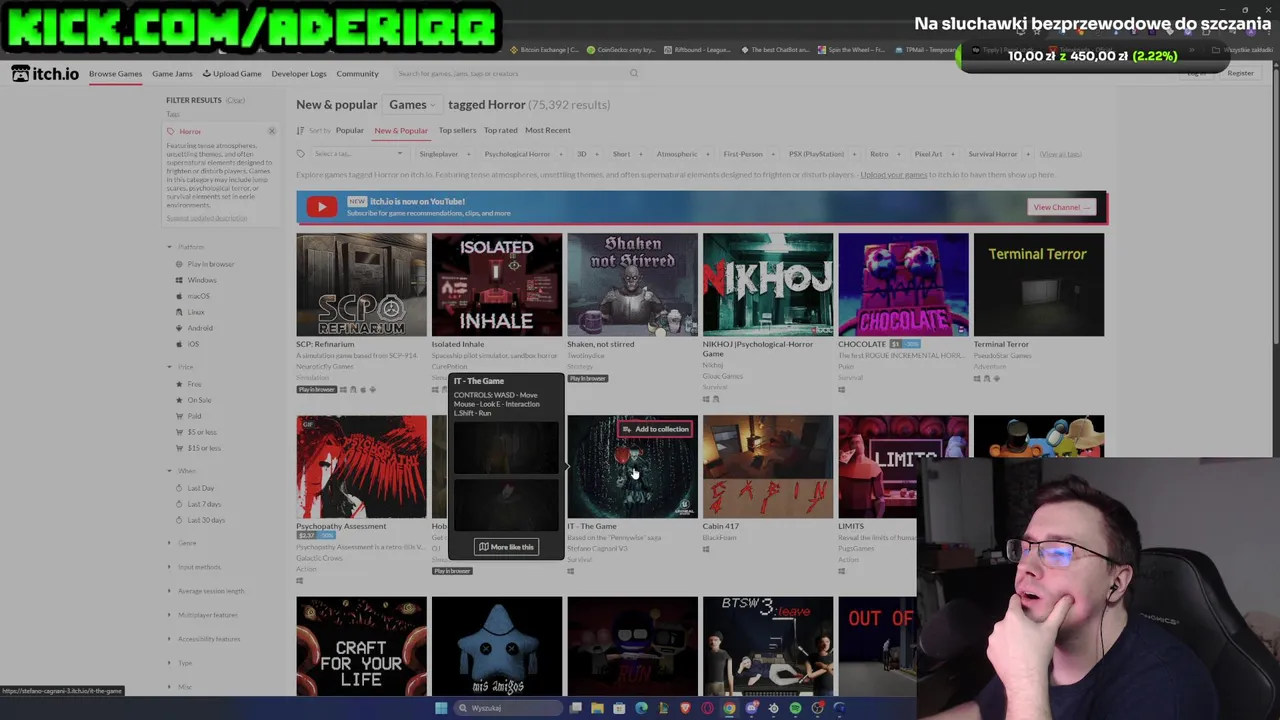Click the View Channel button
1280x720 pixels.
[1062, 207]
